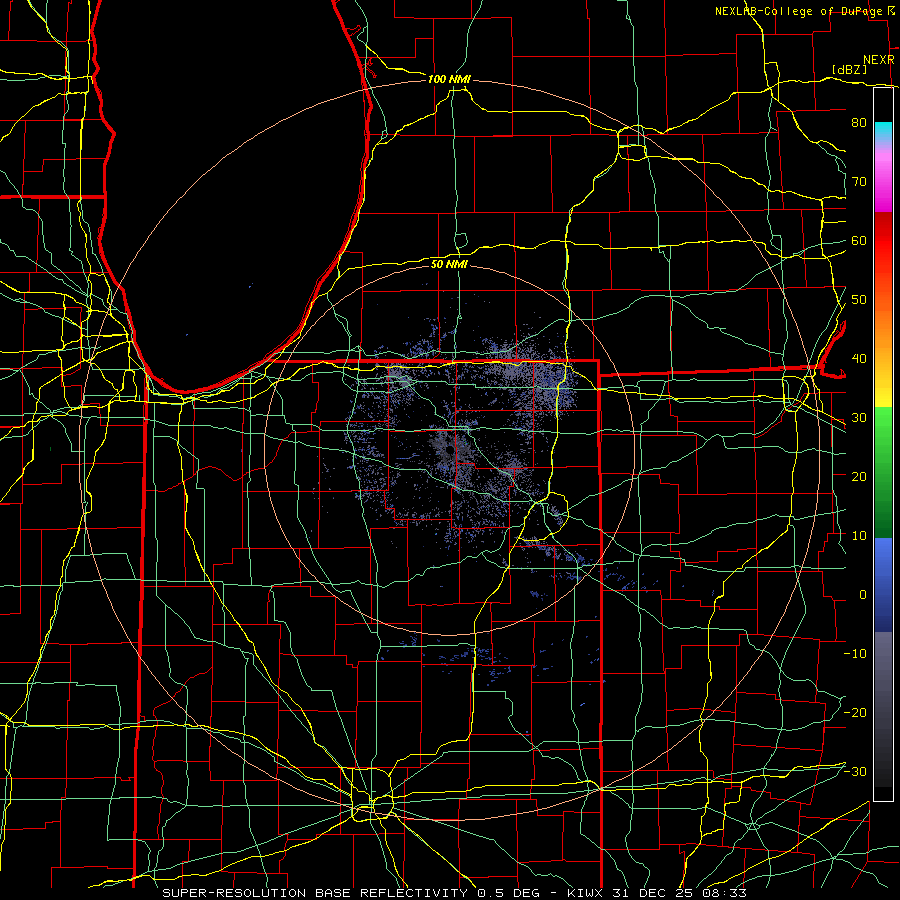Viewport: 900px width, 900px height.
Task: Click the -20 dBZ scale value
Action: (x=855, y=712)
